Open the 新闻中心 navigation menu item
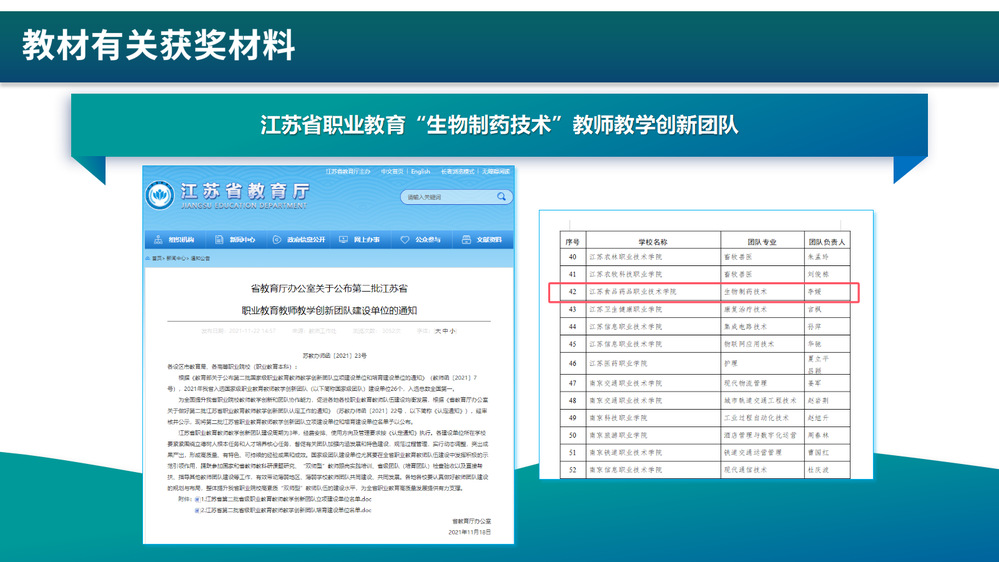The height and width of the screenshot is (562, 999). (241, 240)
